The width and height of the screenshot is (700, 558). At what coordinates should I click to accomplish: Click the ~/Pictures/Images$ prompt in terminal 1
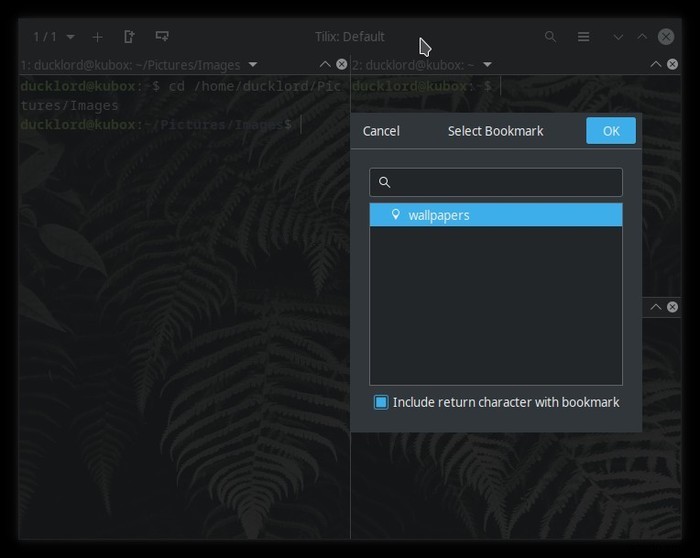218,125
